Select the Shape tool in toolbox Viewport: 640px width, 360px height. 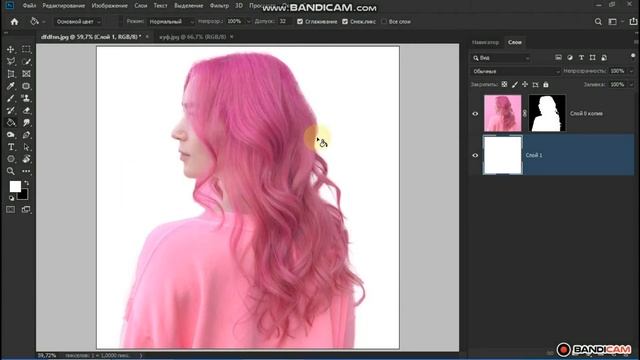[x=11, y=159]
